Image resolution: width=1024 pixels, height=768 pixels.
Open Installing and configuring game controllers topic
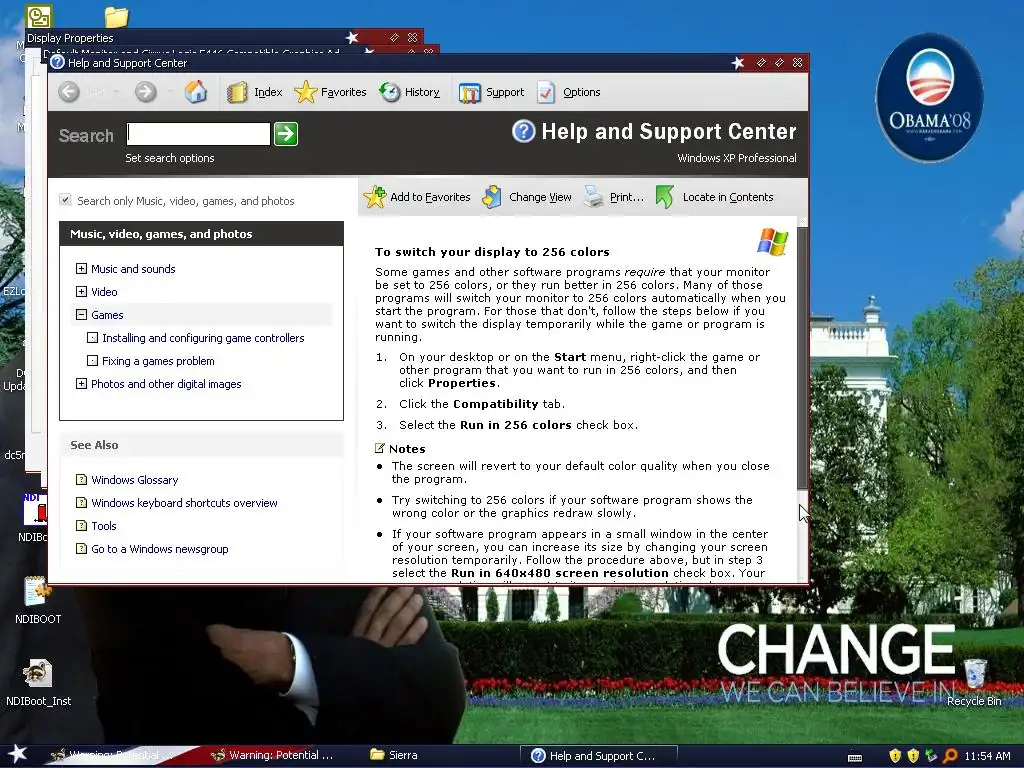203,338
